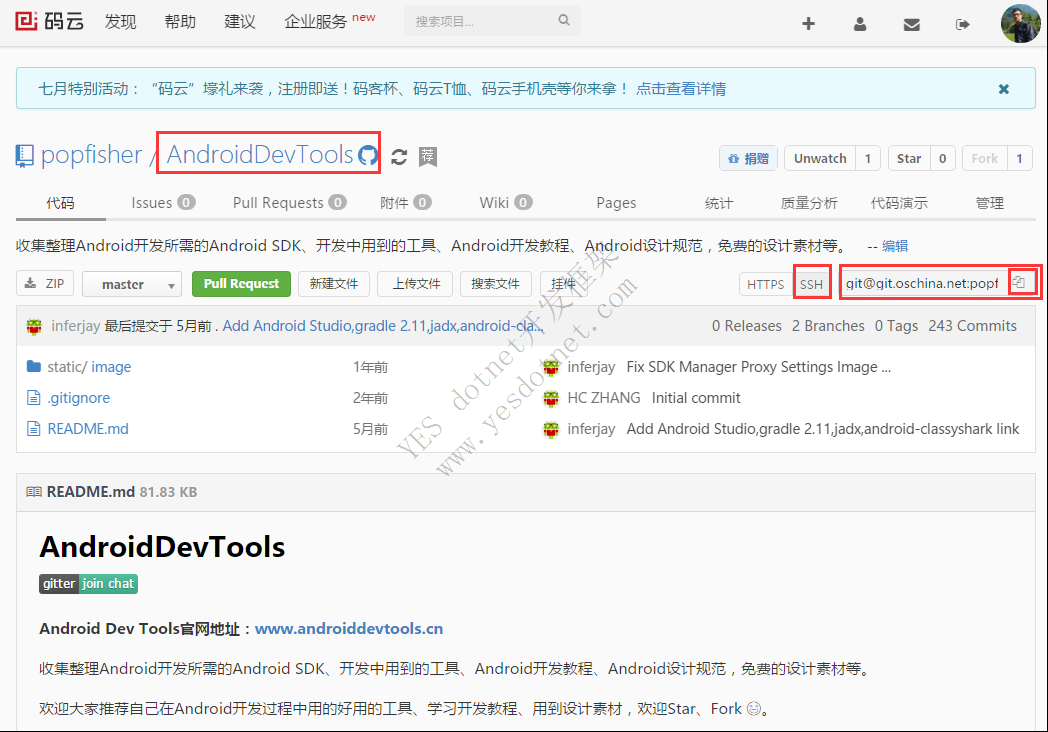The height and width of the screenshot is (732, 1048).
Task: Click the 挂件 button
Action: [x=562, y=283]
